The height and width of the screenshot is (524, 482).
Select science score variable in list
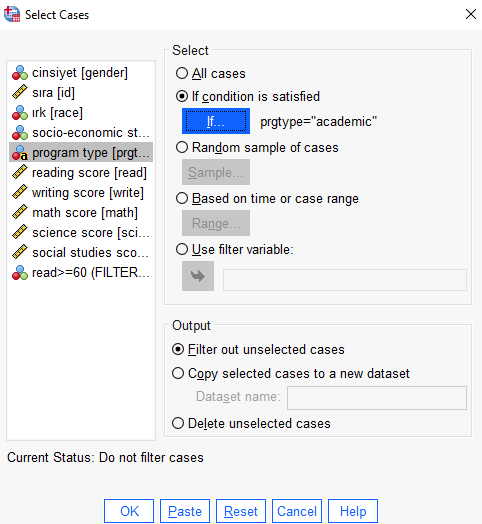[x=81, y=233]
